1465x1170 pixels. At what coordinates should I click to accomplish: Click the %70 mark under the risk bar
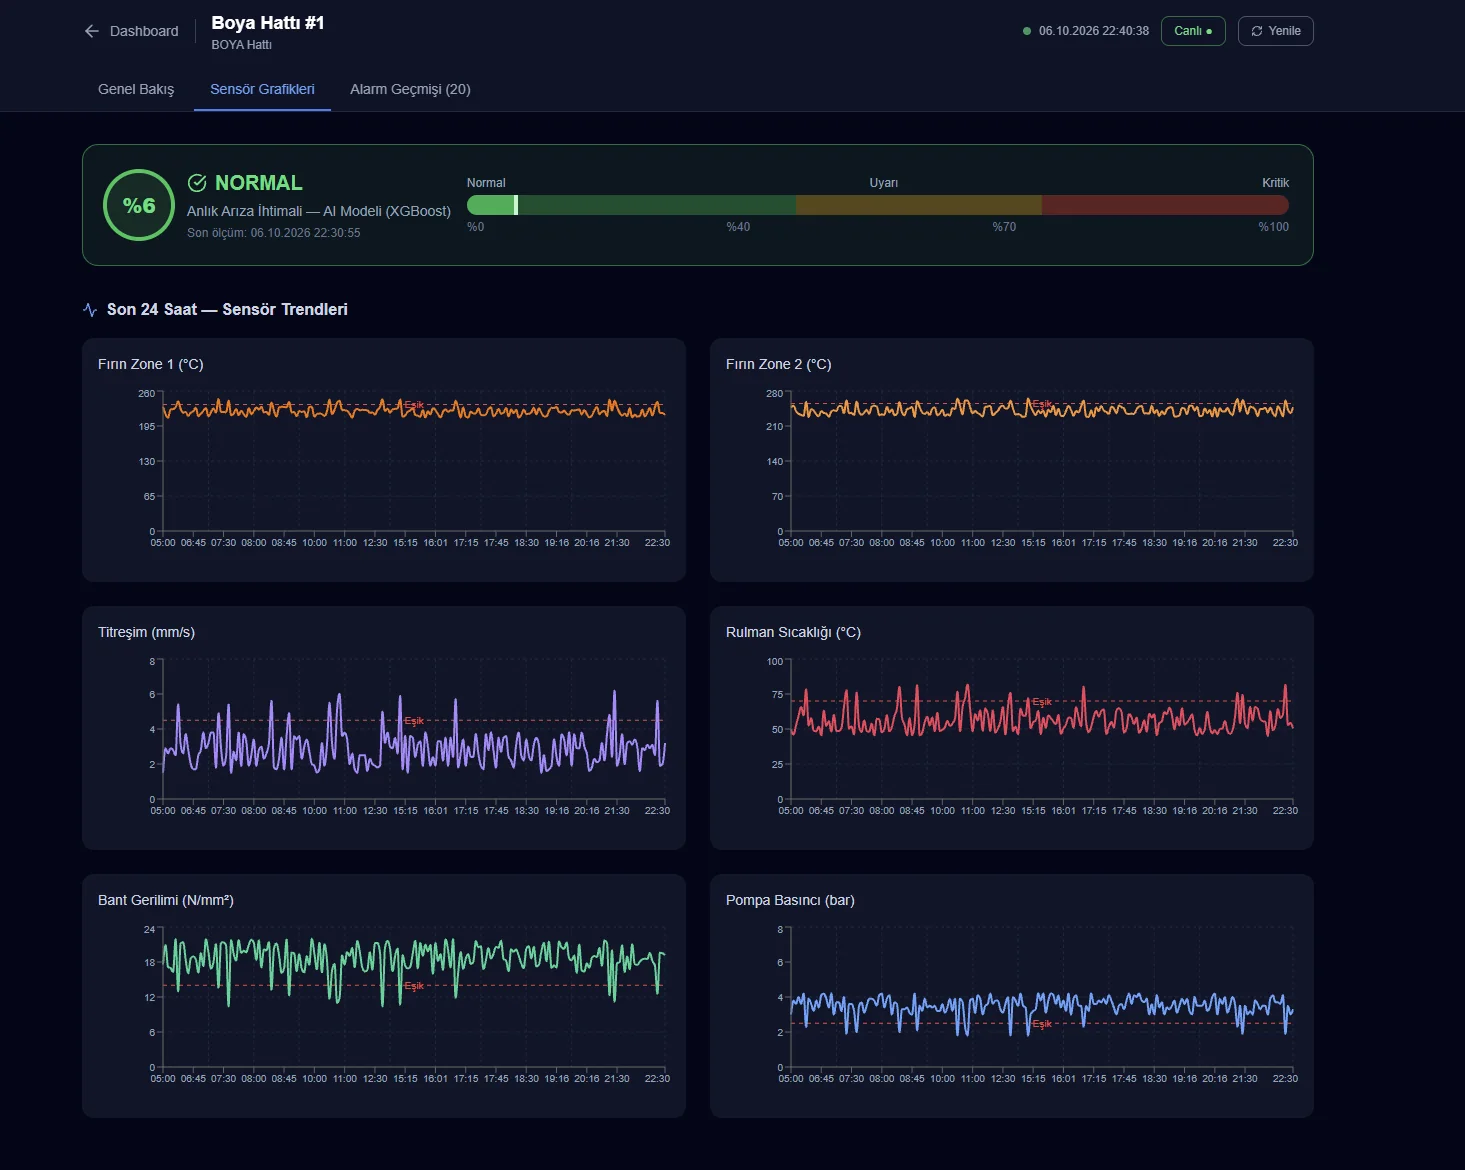pyautogui.click(x=1004, y=227)
